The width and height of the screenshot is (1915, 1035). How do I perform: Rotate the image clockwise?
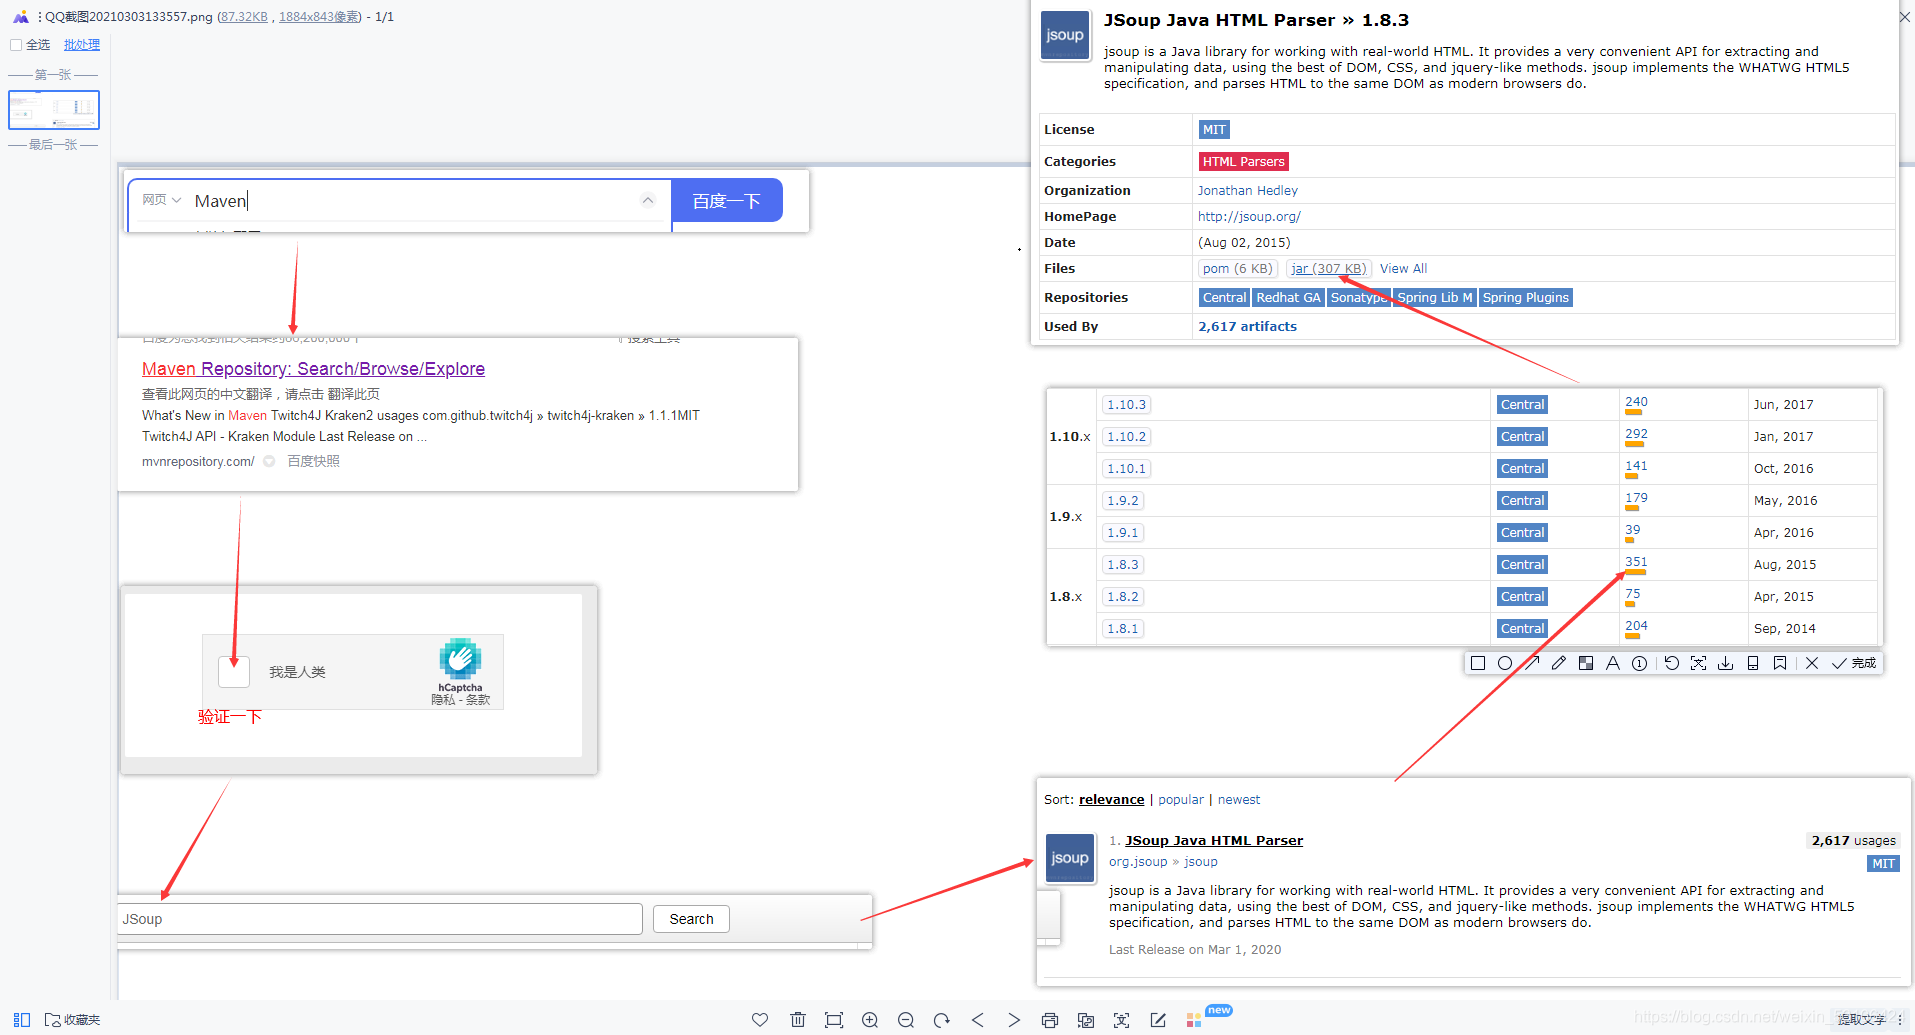pyautogui.click(x=942, y=1020)
